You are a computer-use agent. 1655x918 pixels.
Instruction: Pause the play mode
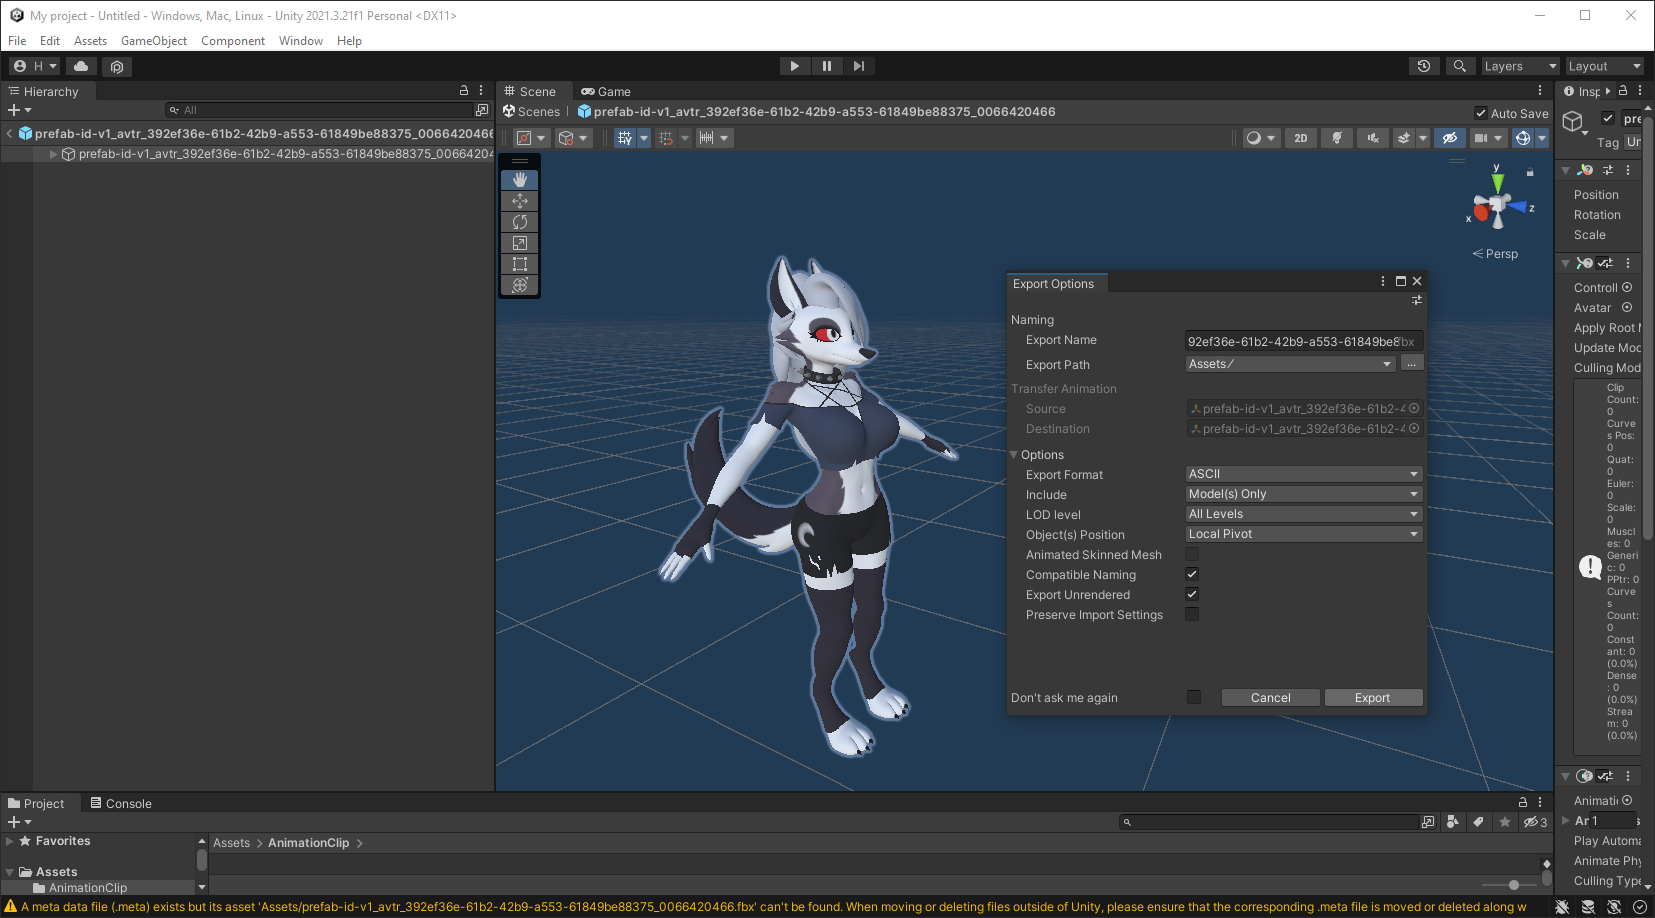click(827, 66)
